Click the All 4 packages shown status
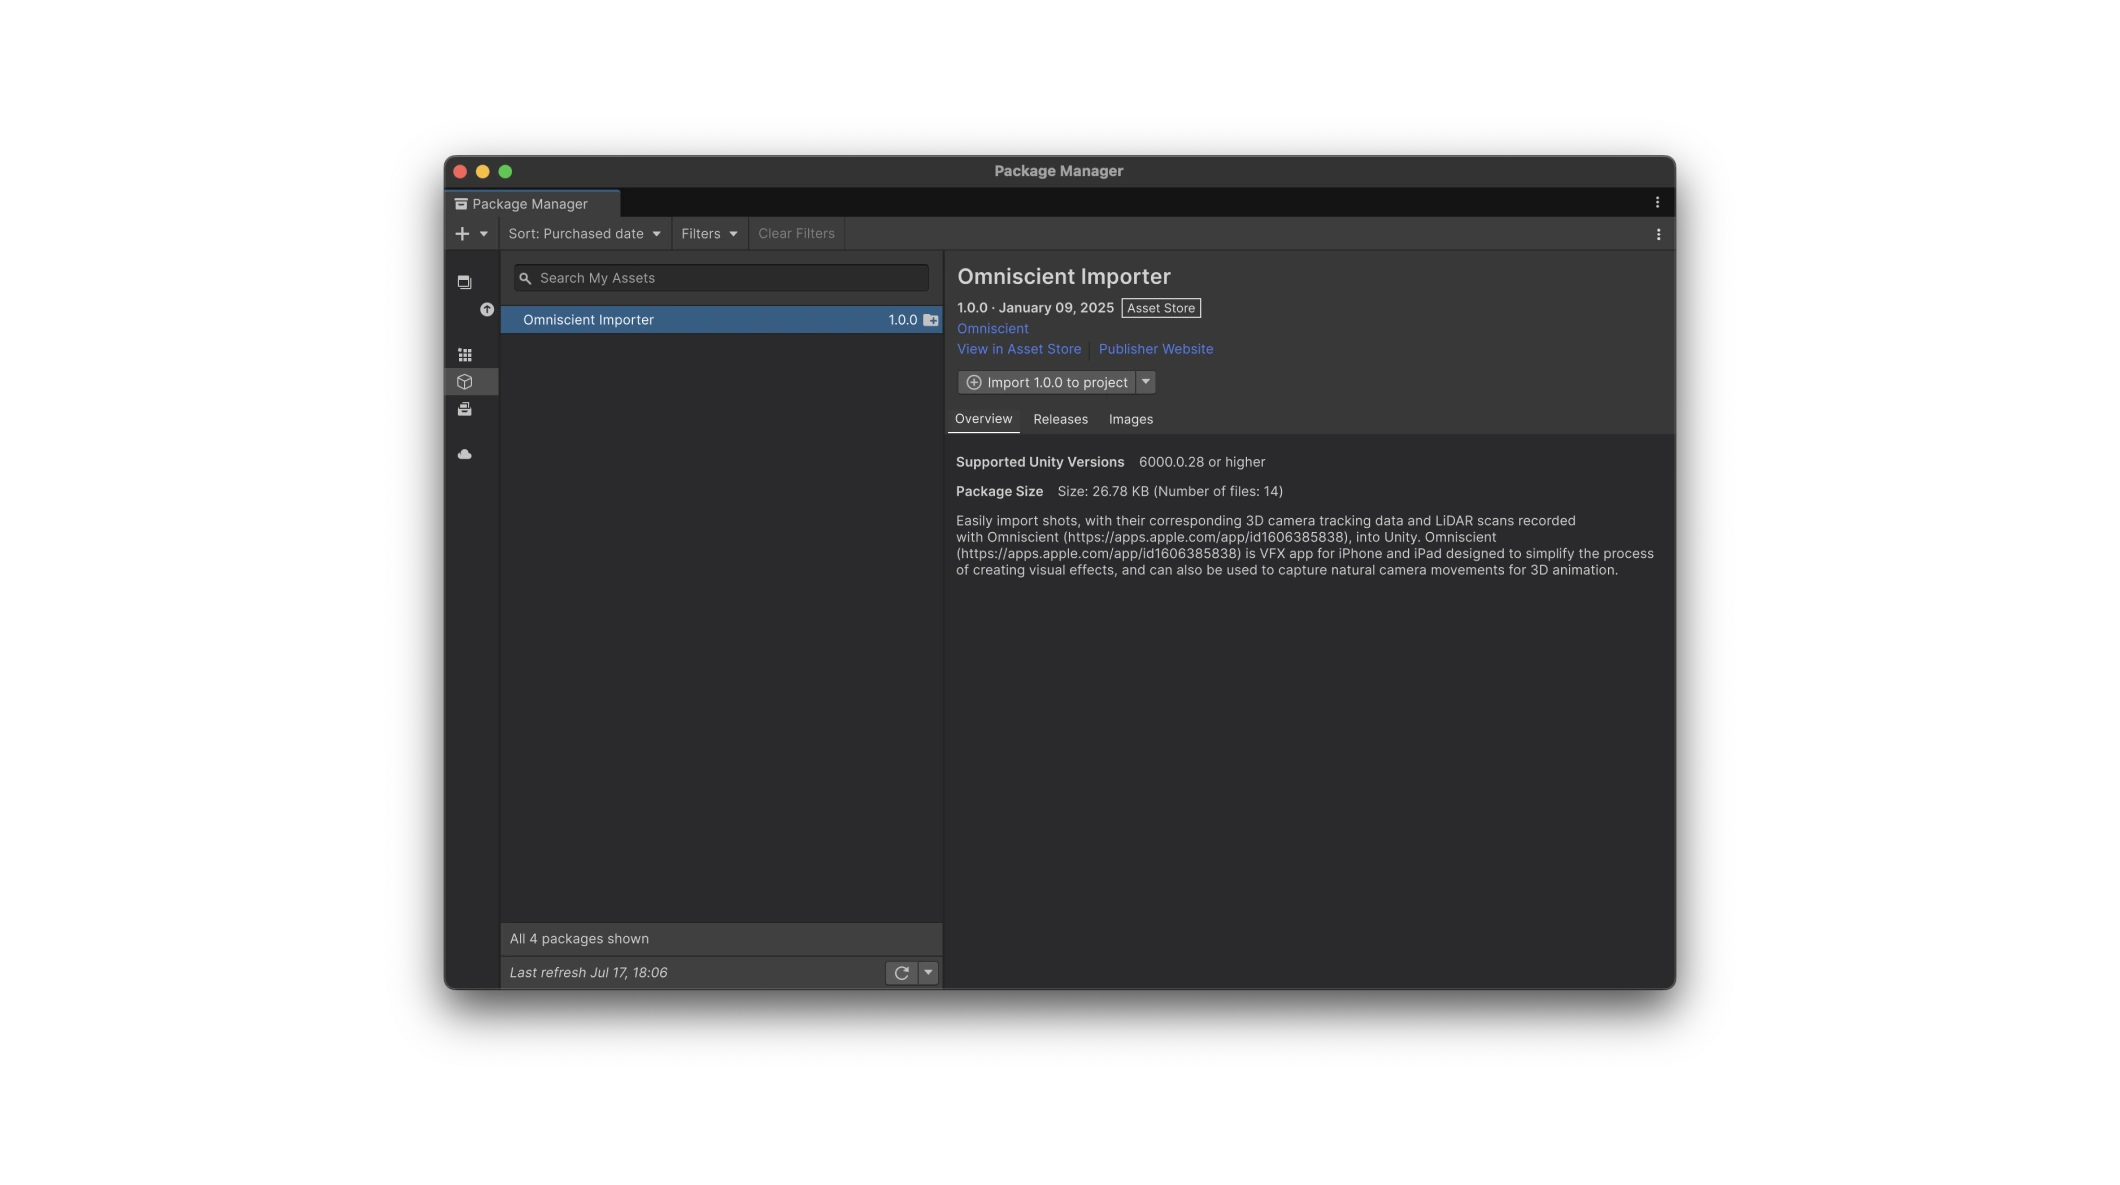 coord(579,939)
